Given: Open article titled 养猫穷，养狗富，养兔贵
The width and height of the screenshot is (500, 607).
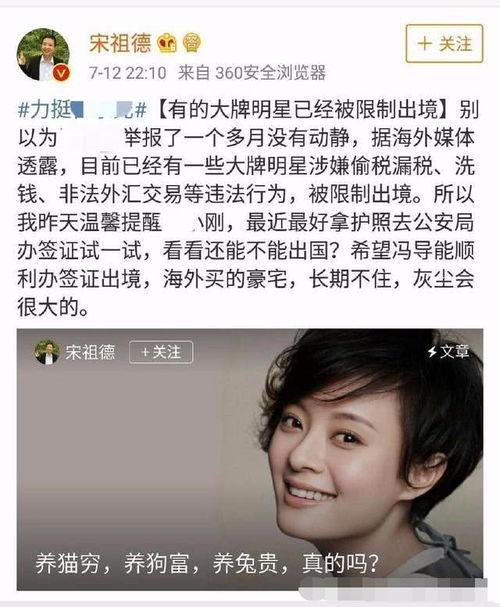Looking at the screenshot, I should pyautogui.click(x=206, y=564).
